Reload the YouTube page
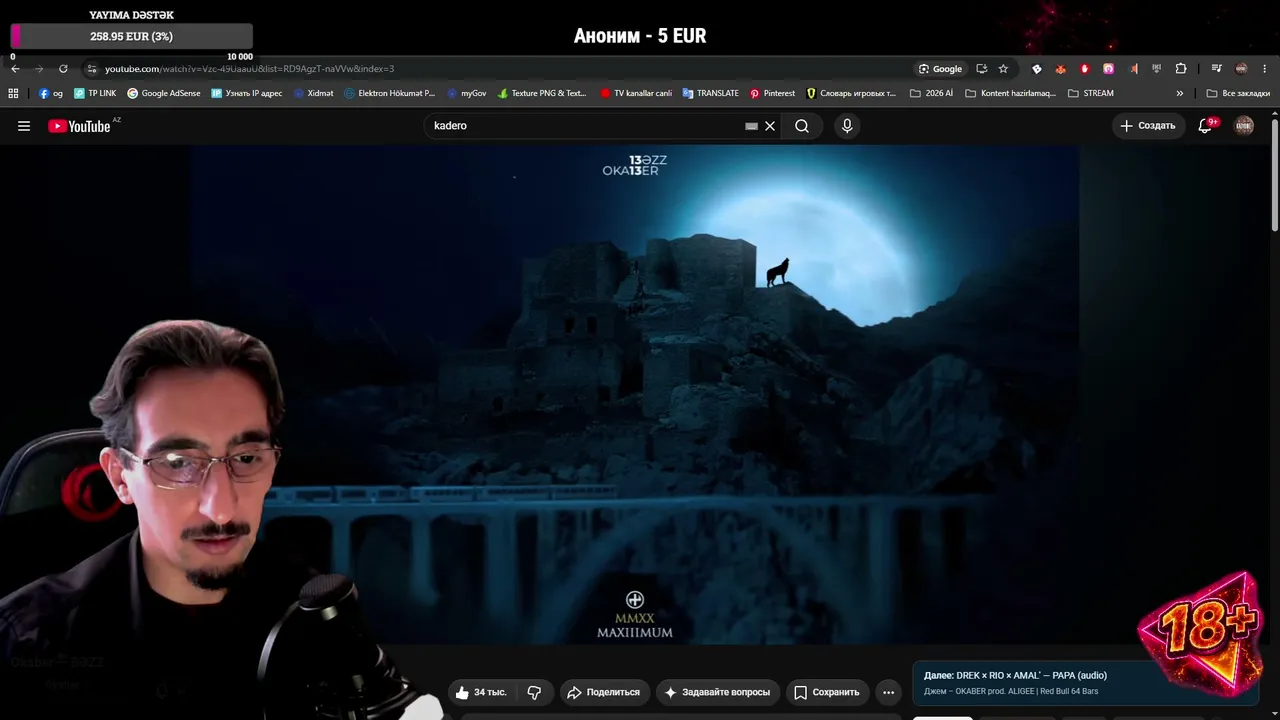 click(63, 69)
